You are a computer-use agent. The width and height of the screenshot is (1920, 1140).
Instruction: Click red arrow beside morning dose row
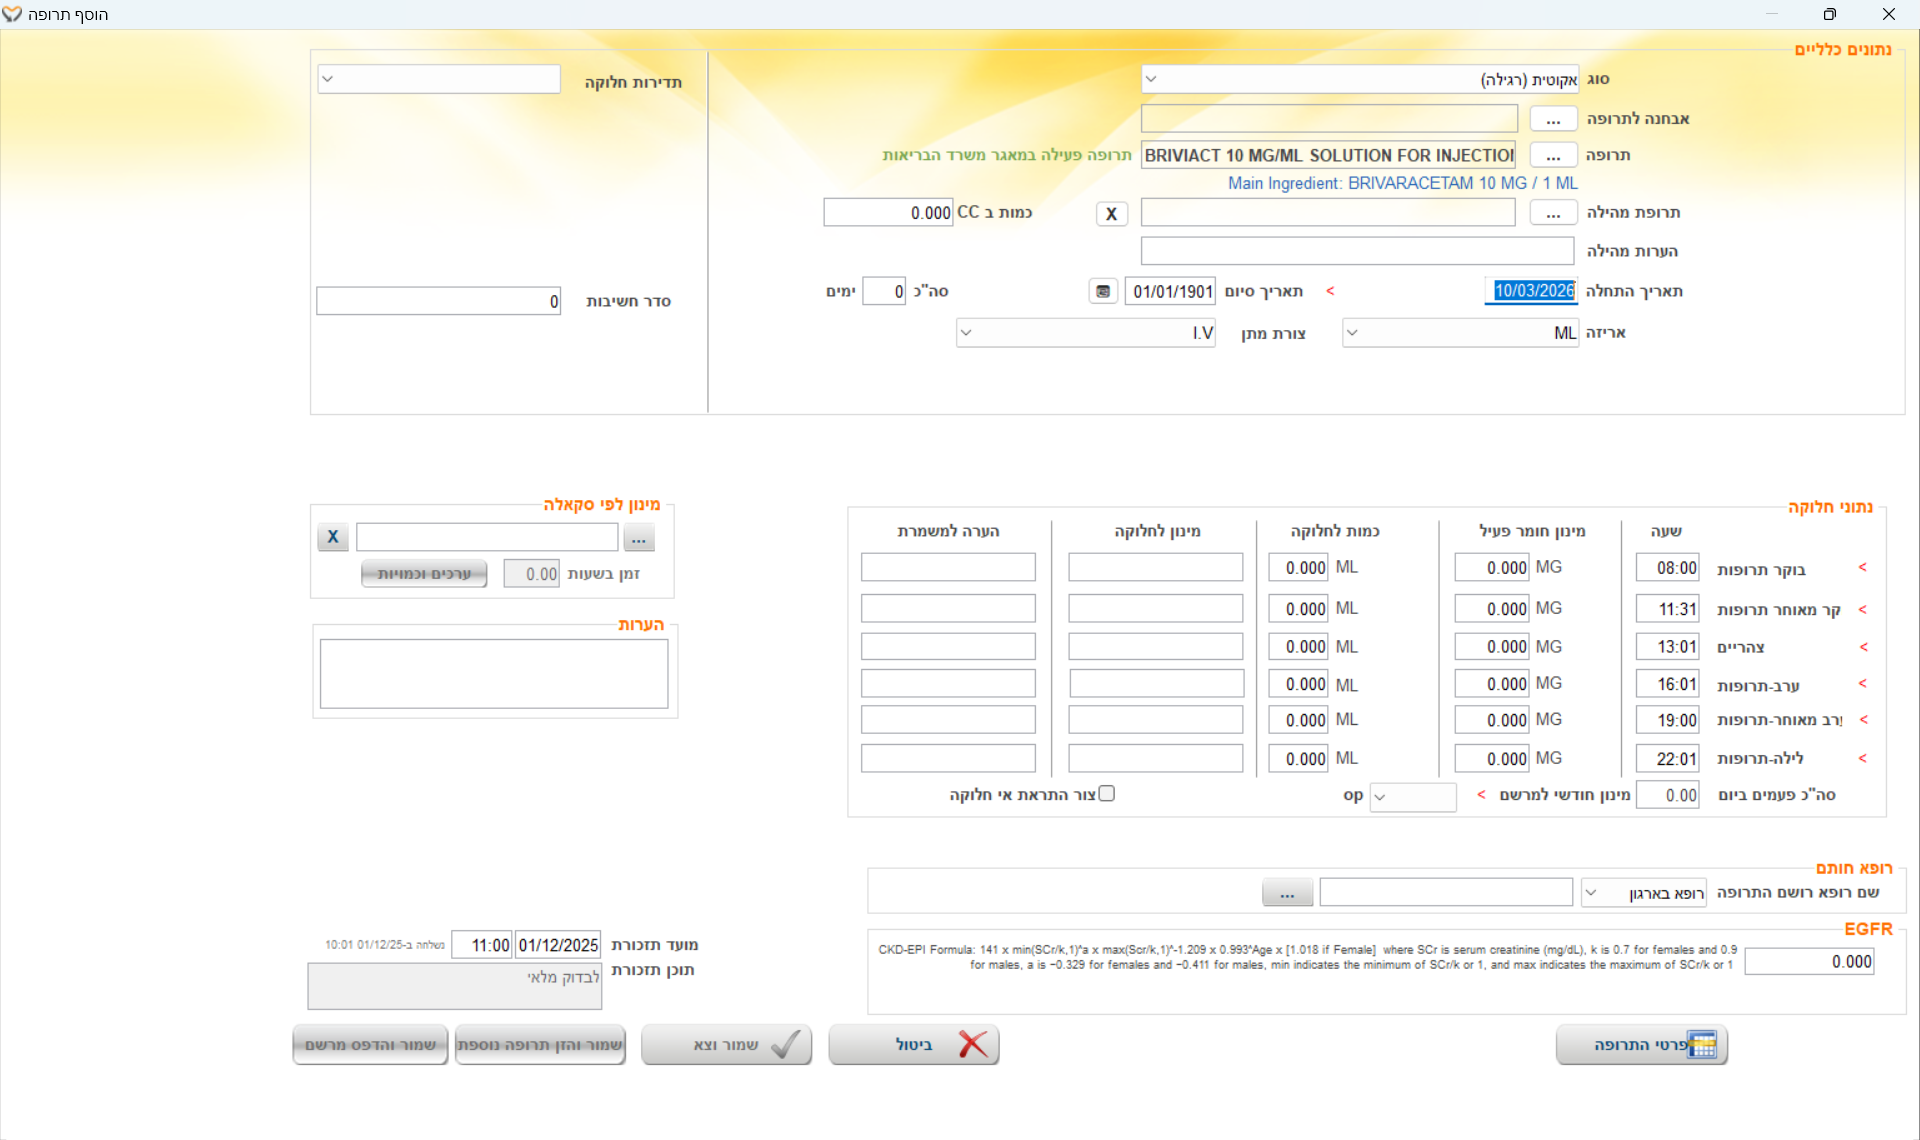click(1862, 568)
